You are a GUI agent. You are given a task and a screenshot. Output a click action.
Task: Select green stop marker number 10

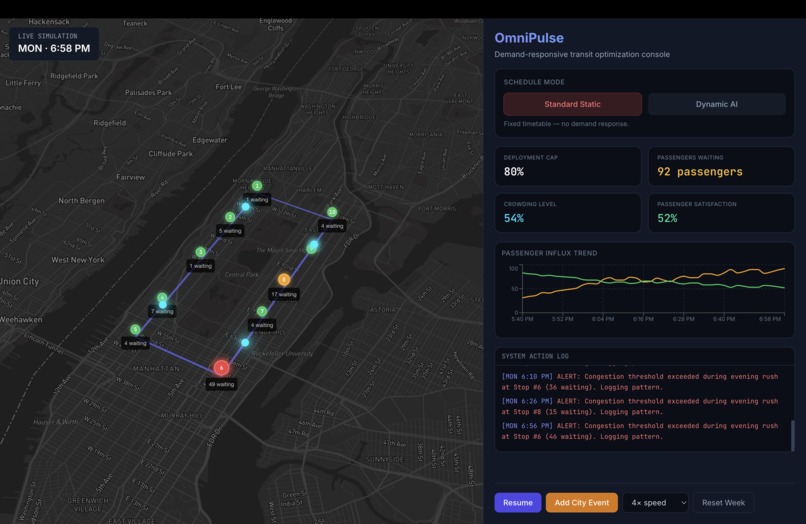332,212
